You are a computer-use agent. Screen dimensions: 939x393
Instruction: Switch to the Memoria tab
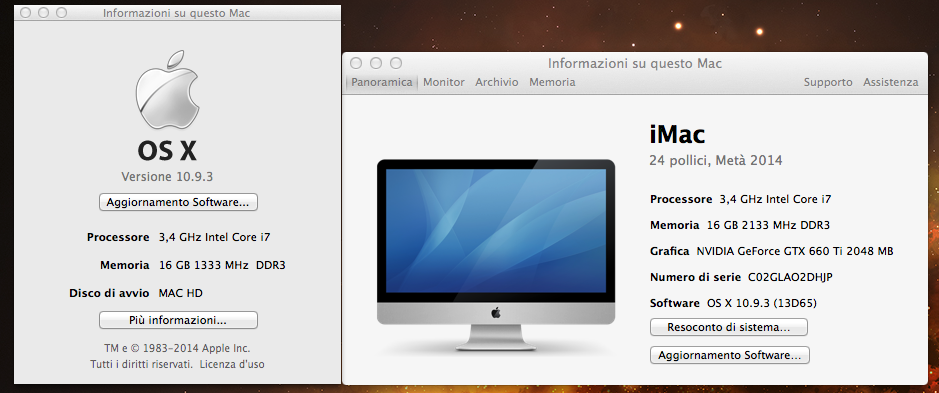coord(552,82)
